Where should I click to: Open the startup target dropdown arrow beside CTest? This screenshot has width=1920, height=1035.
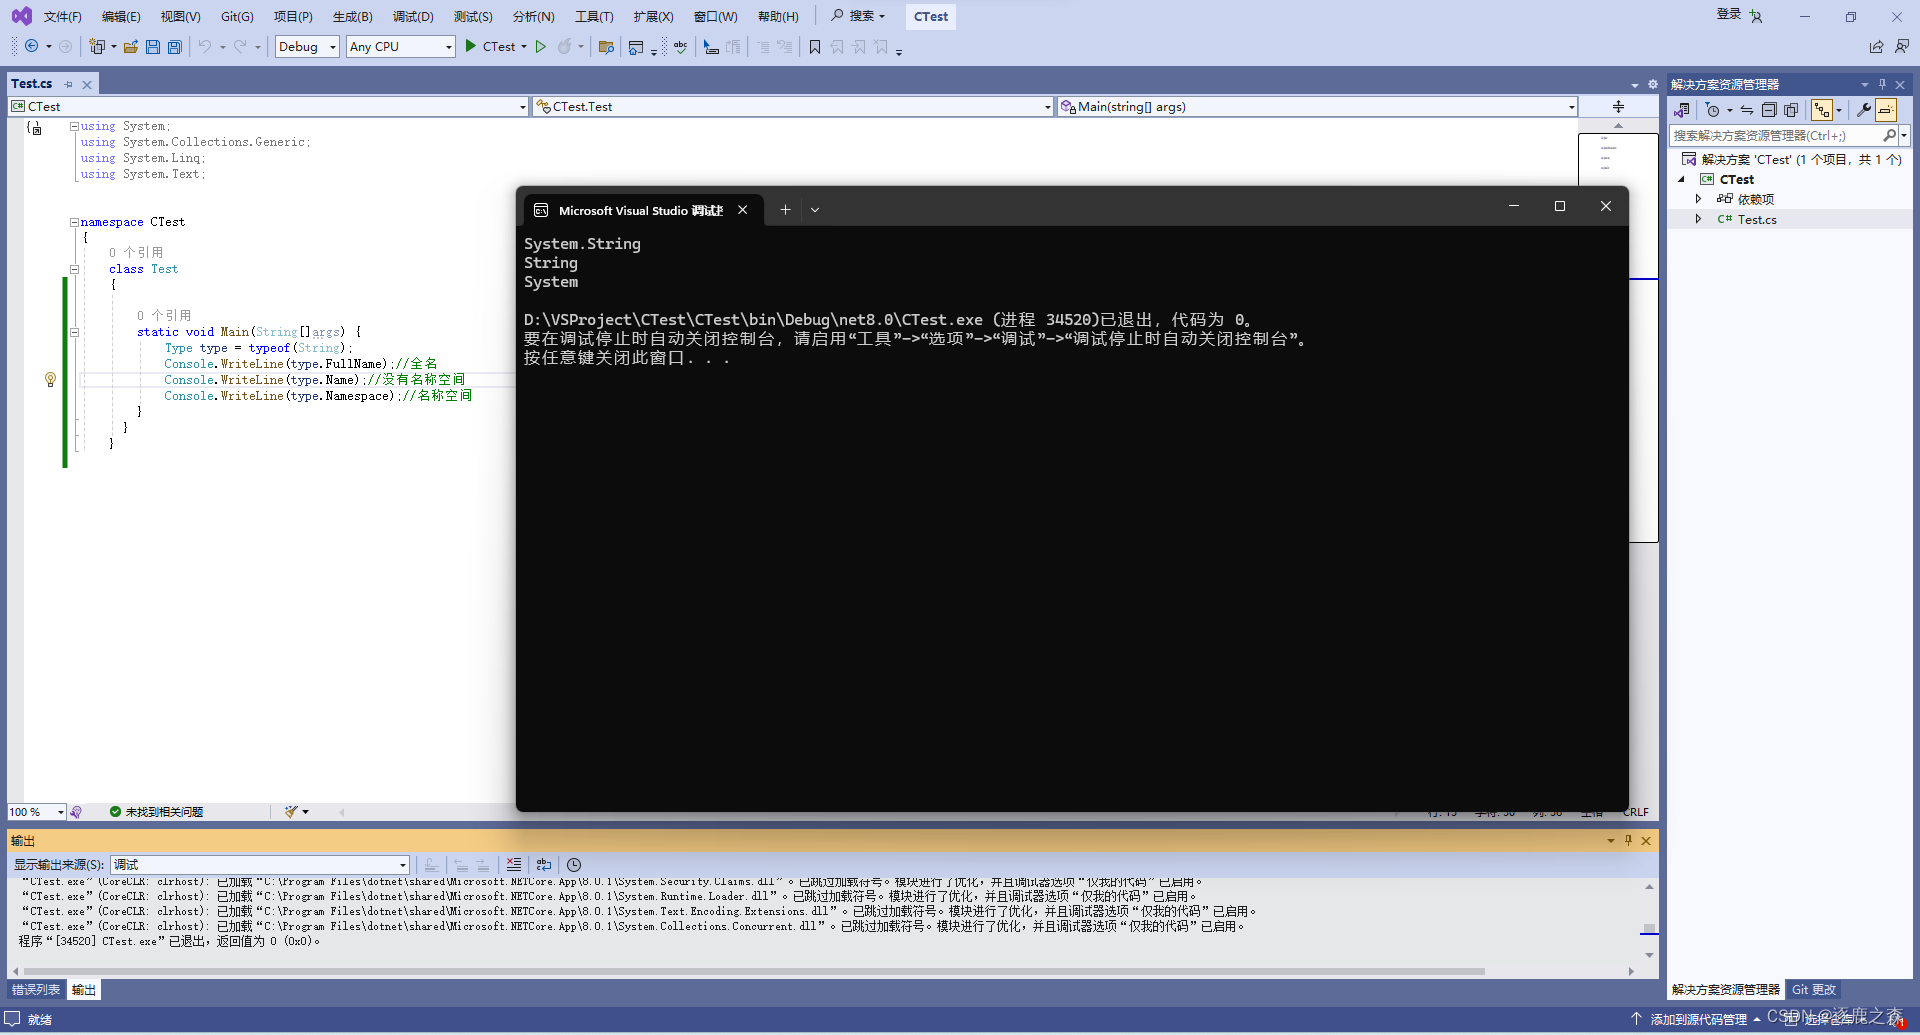[x=524, y=46]
